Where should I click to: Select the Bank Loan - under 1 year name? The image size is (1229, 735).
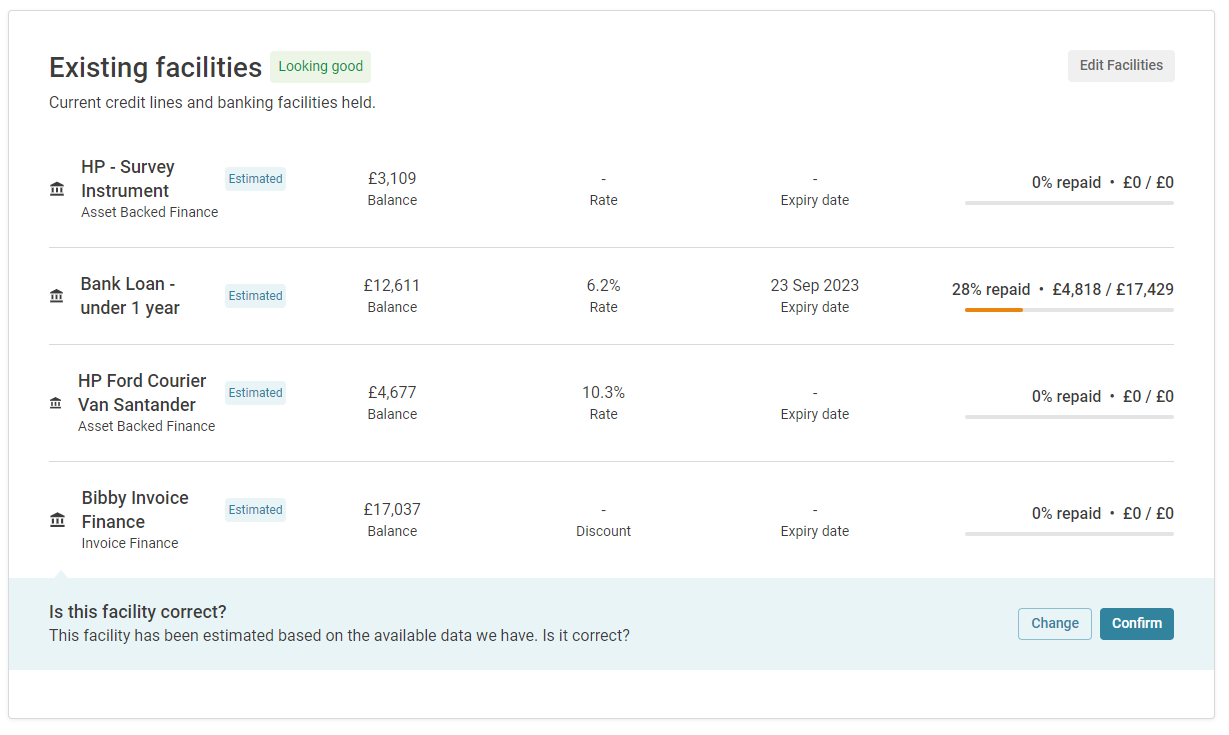(130, 296)
